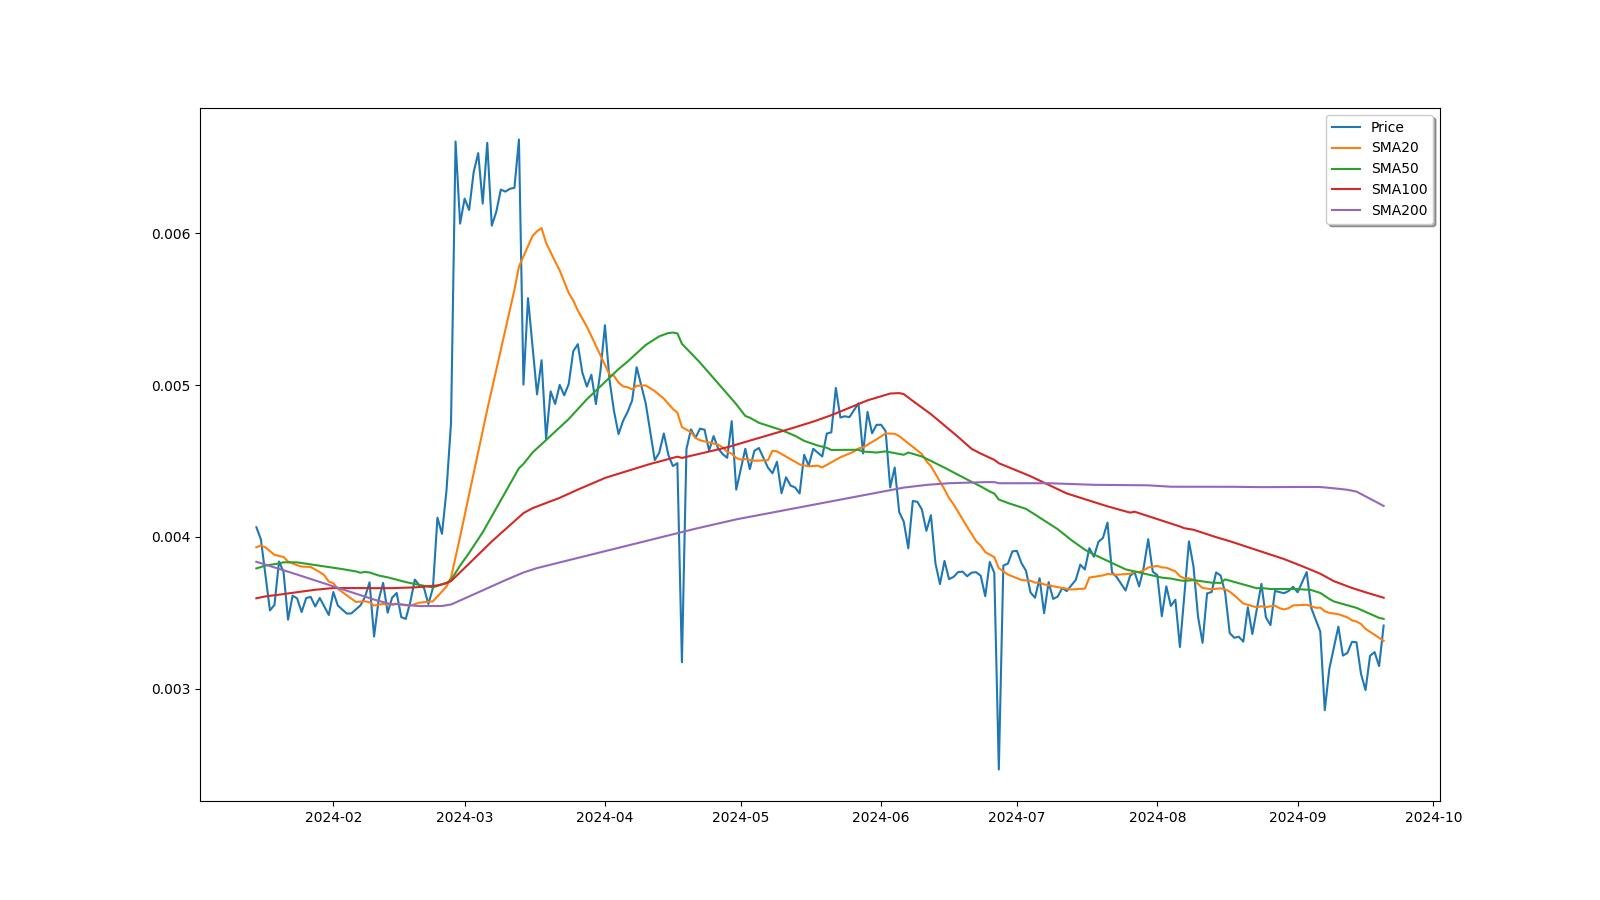Click the 2024-02 x-axis label
The image size is (1600, 900).
pos(333,817)
